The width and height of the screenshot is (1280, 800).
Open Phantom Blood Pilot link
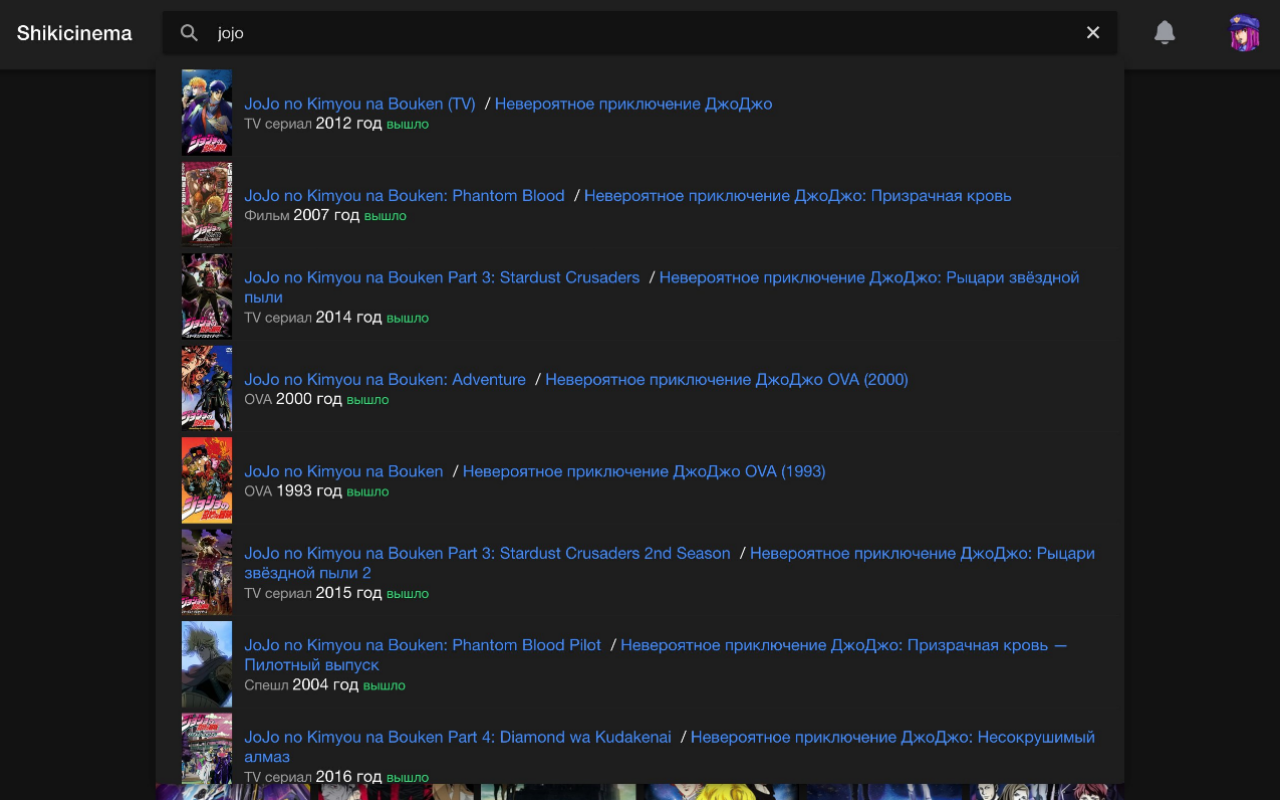(423, 646)
